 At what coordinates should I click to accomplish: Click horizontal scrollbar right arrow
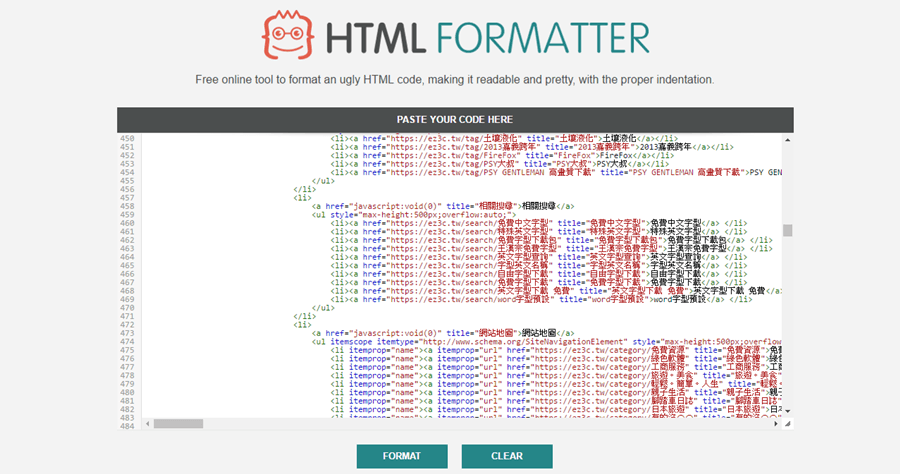(776, 424)
